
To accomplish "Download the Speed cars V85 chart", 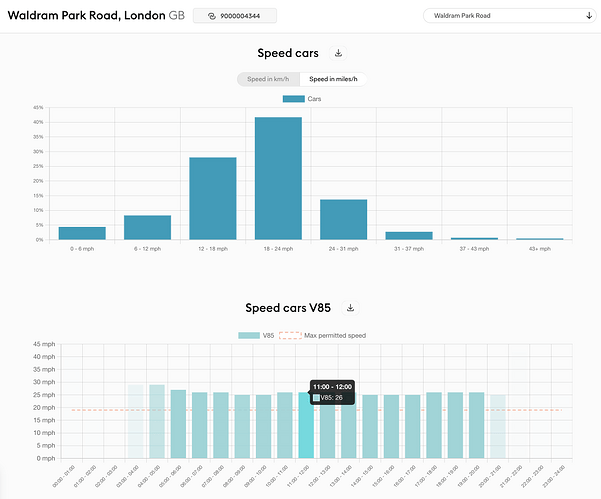I will (x=350, y=308).
